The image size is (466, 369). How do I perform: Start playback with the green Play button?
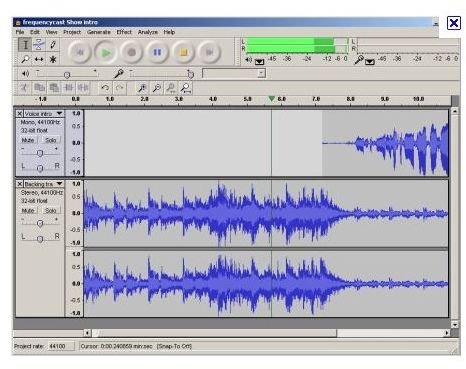(106, 52)
